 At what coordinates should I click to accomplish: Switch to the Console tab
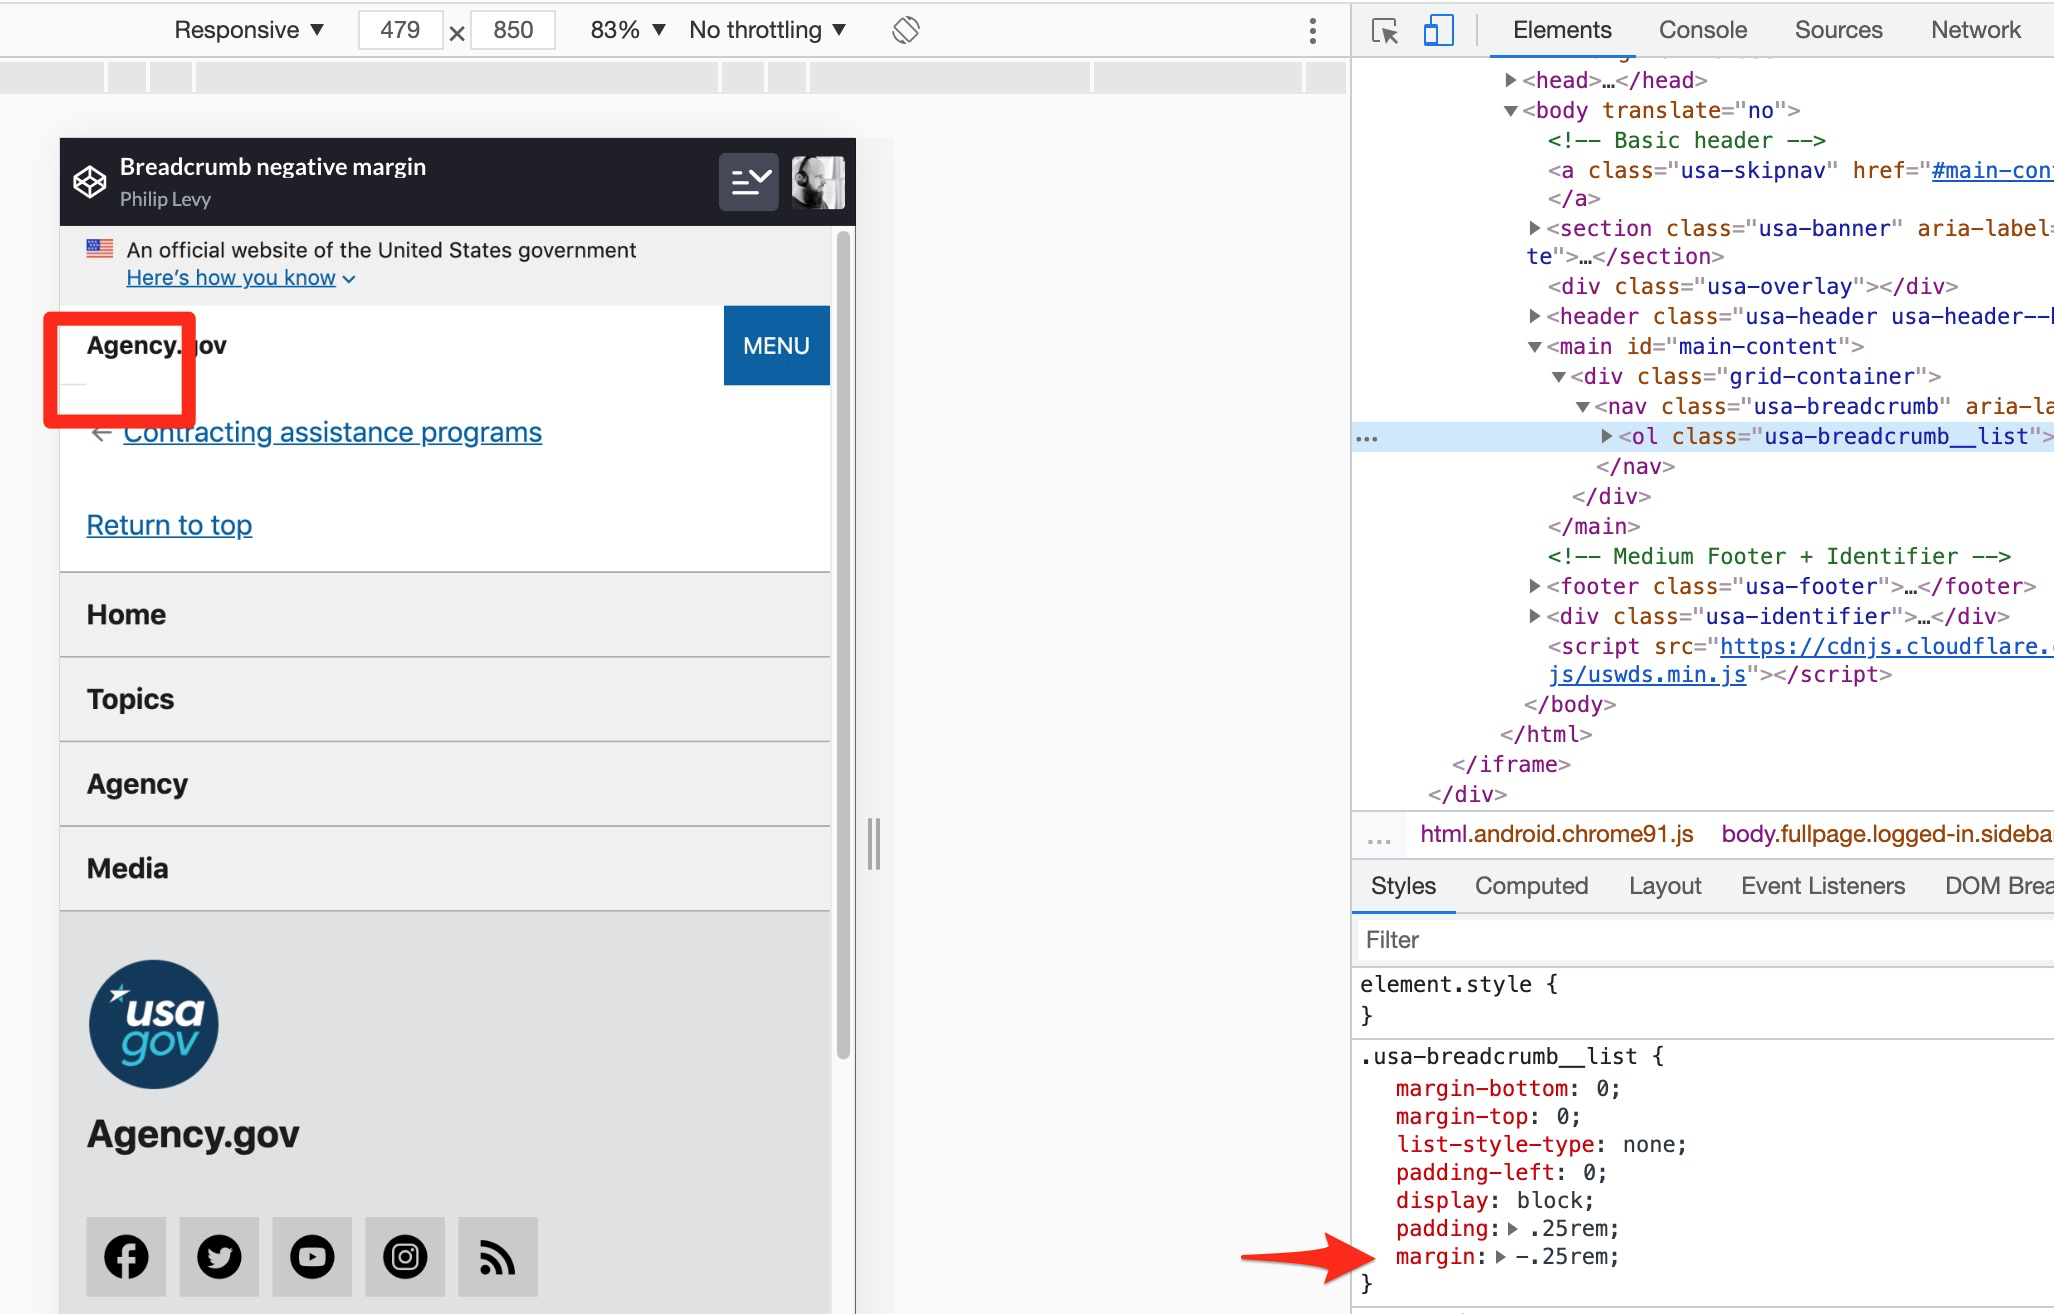pyautogui.click(x=1702, y=30)
